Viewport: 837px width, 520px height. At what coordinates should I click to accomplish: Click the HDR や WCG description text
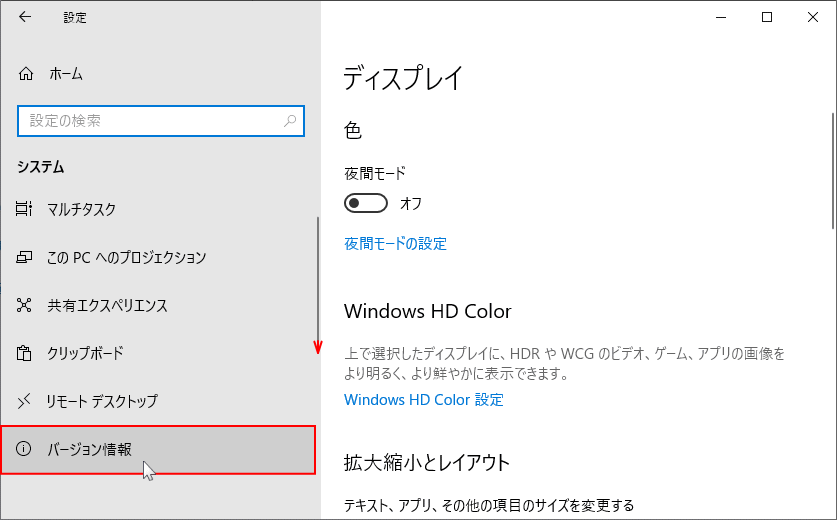(x=564, y=363)
